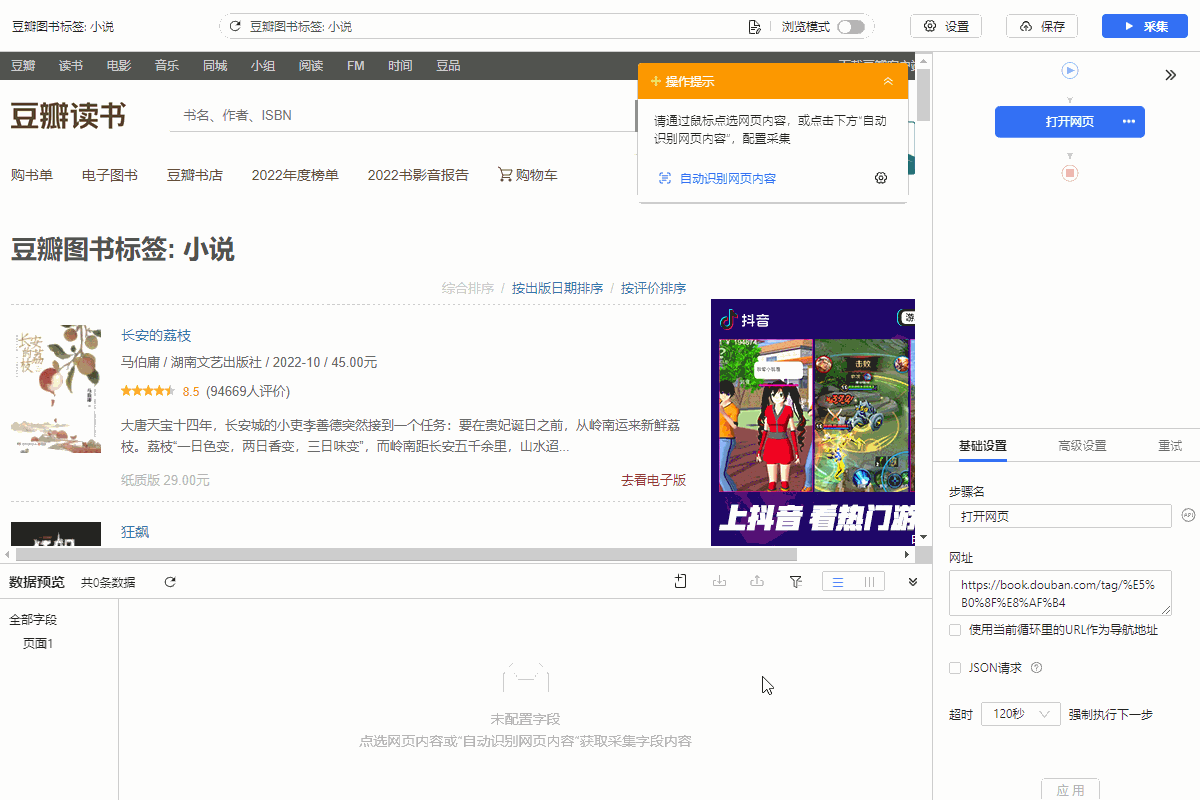Open 电影 in the top navigation
Viewport: 1200px width, 800px height.
point(119,66)
